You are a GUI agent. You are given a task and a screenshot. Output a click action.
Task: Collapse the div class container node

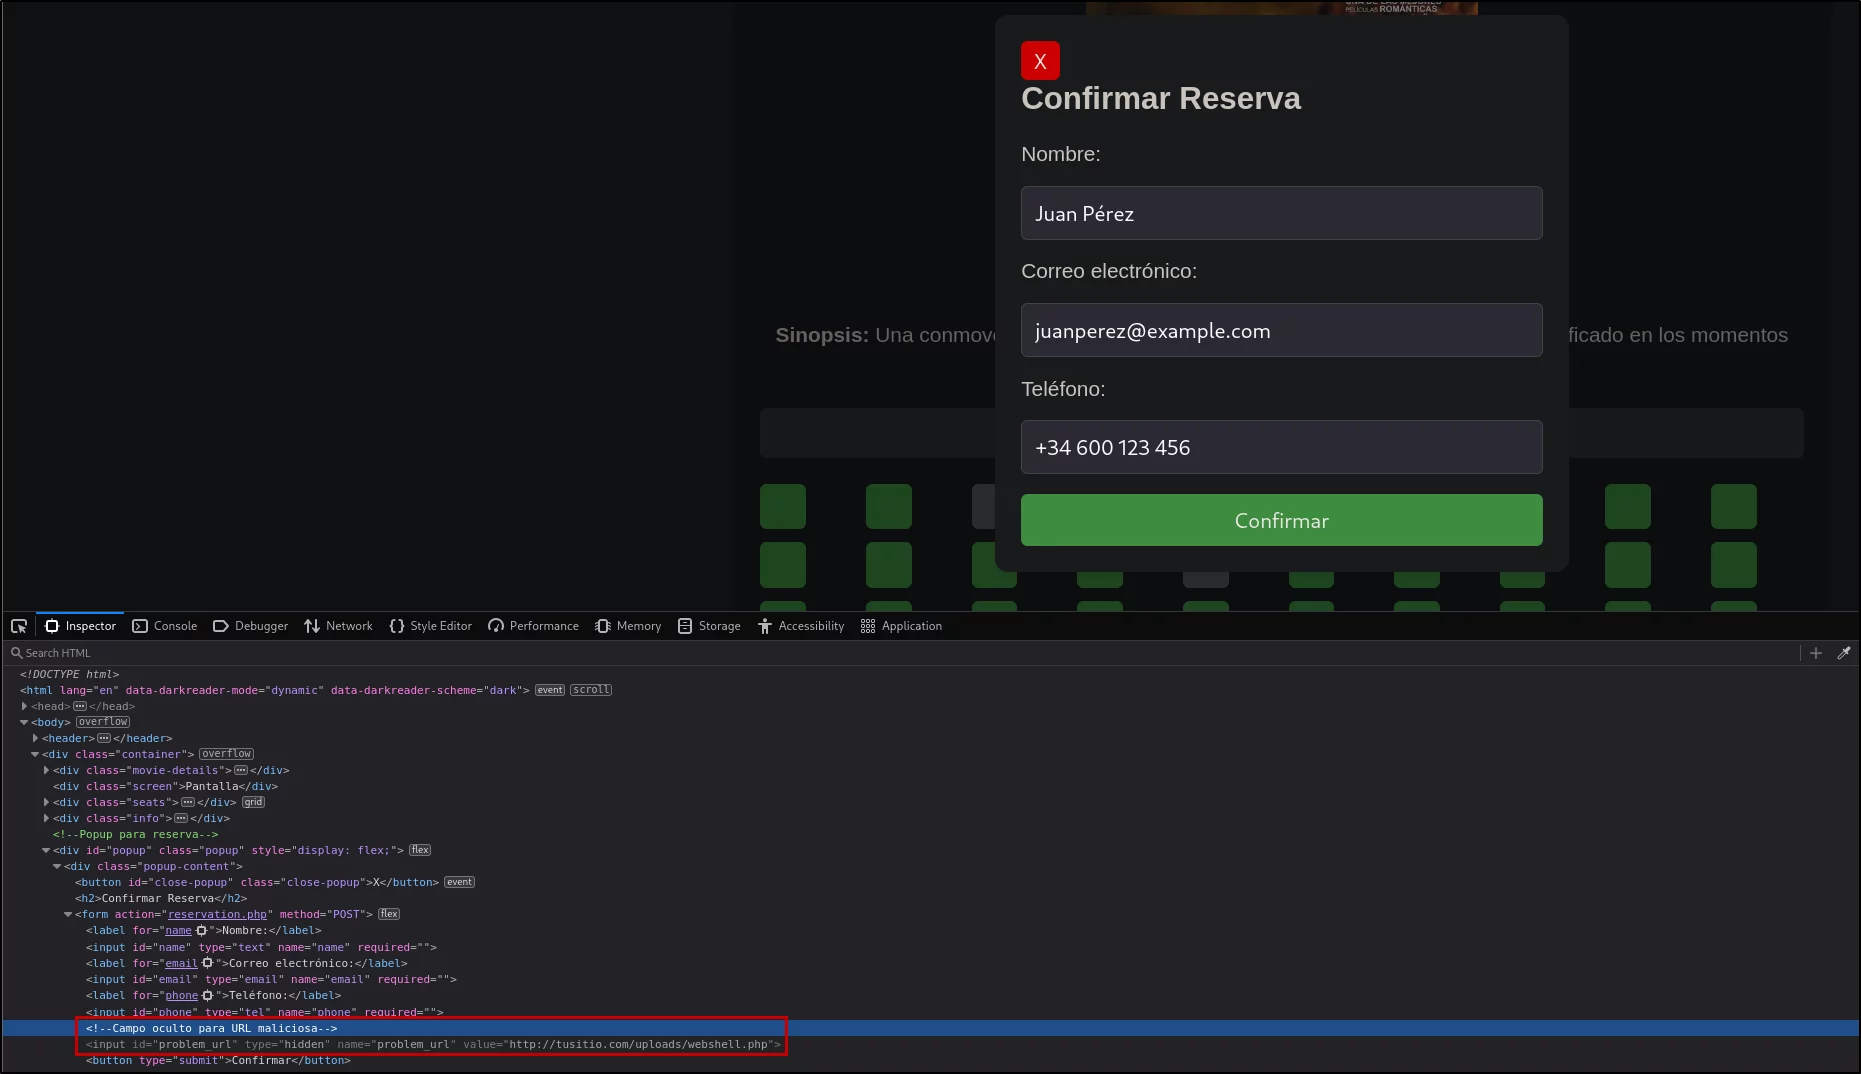35,754
